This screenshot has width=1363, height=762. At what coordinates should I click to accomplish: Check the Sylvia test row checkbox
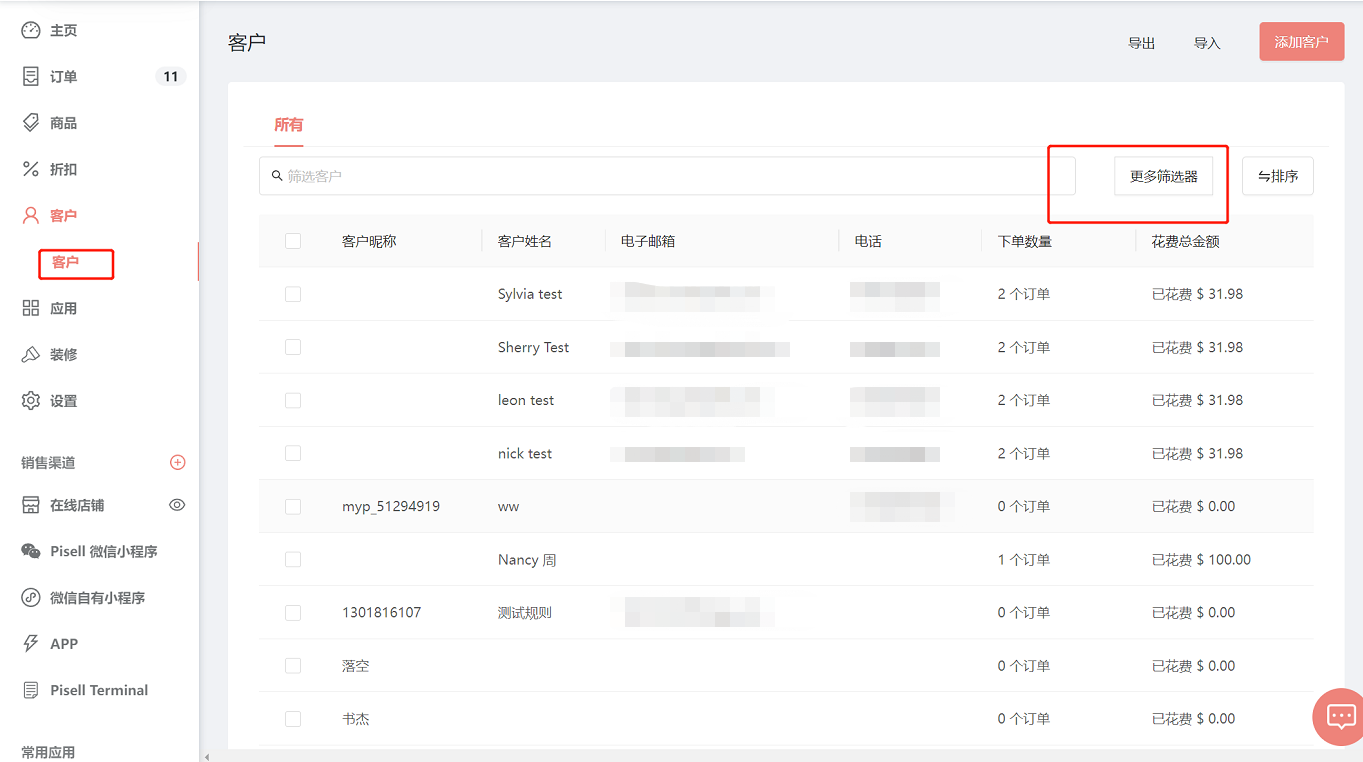pyautogui.click(x=293, y=294)
